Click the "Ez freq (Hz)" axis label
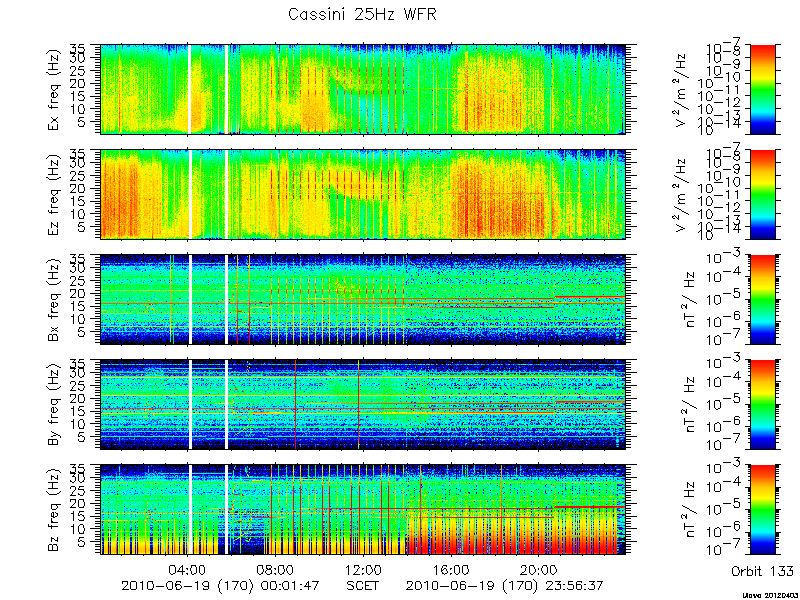Screen dimensions: 800x600 pyautogui.click(x=55, y=195)
